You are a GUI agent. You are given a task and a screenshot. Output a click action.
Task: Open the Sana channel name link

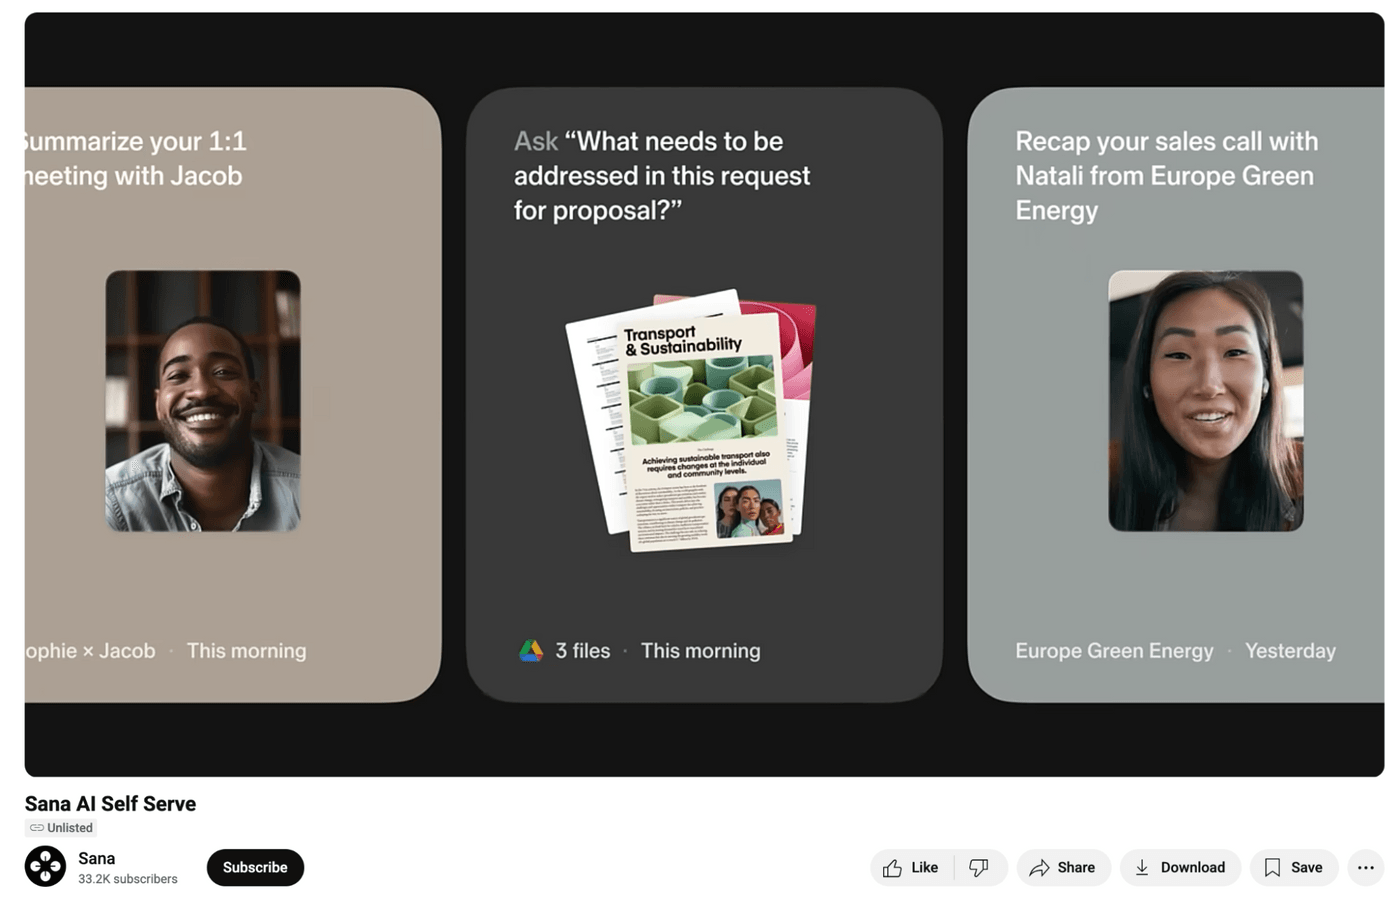97,858
